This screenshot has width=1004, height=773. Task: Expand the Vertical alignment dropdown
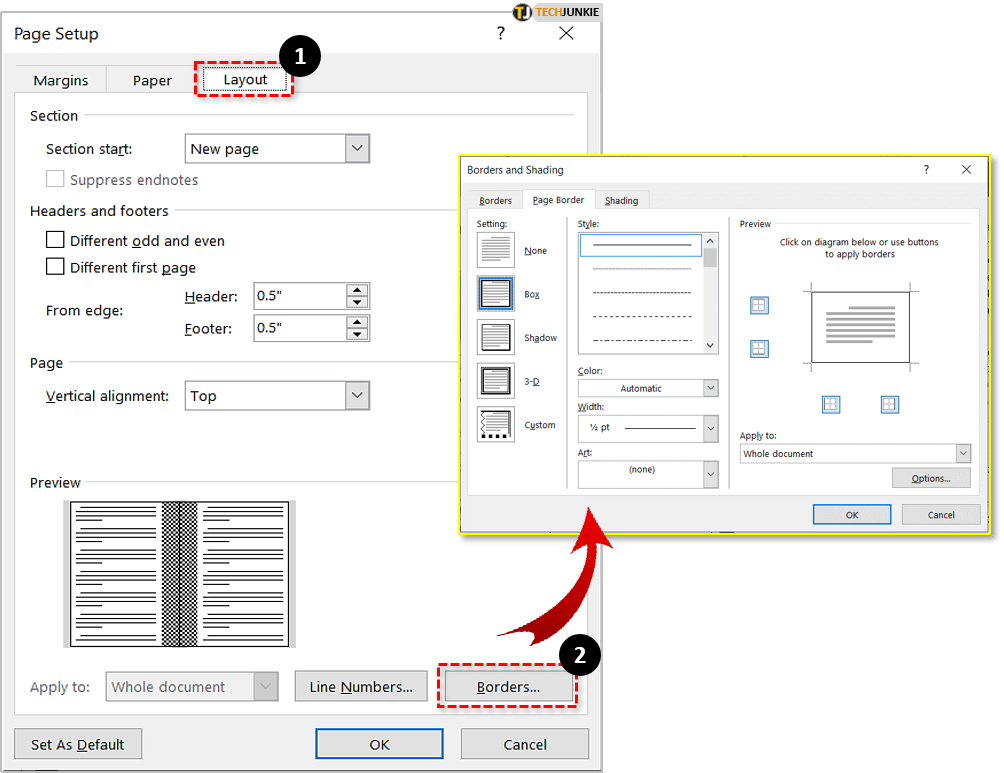357,396
